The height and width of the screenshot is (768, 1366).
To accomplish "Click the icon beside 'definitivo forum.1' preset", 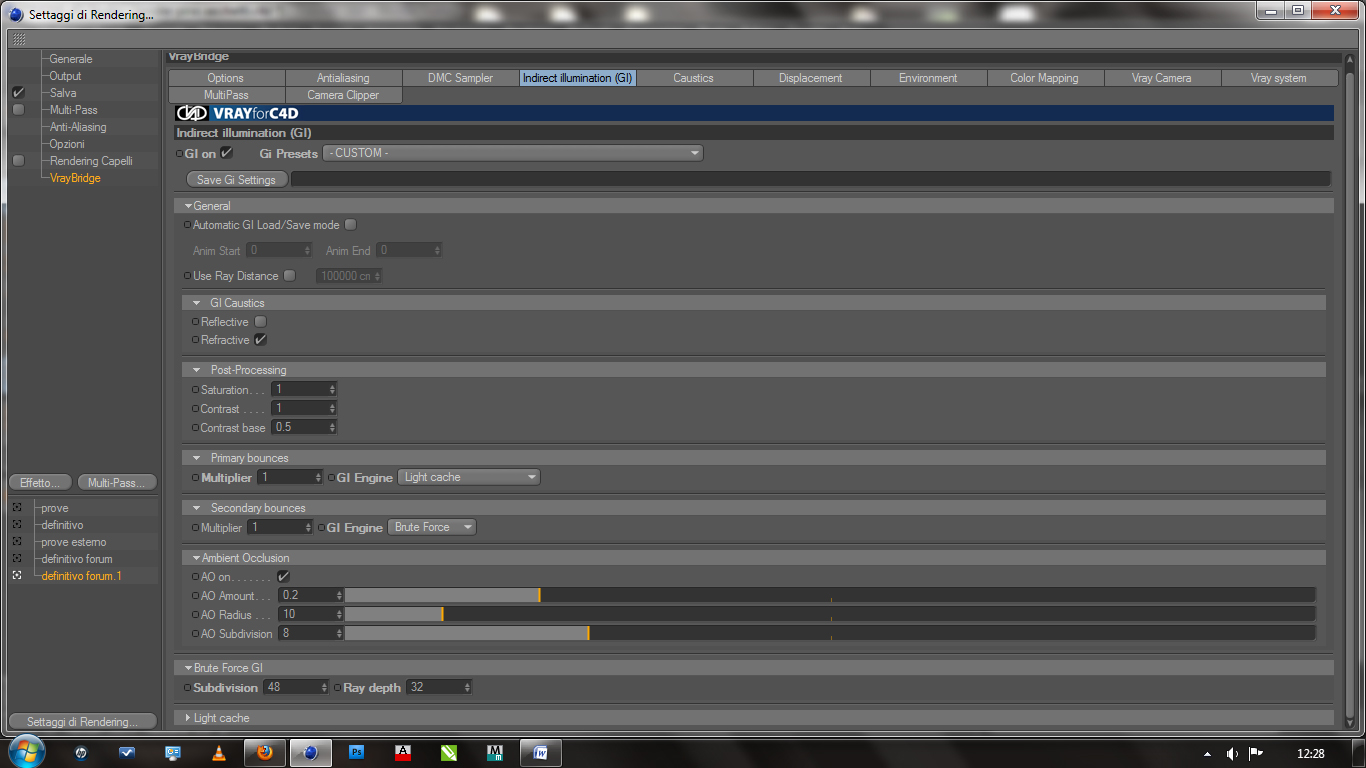I will click(x=17, y=576).
